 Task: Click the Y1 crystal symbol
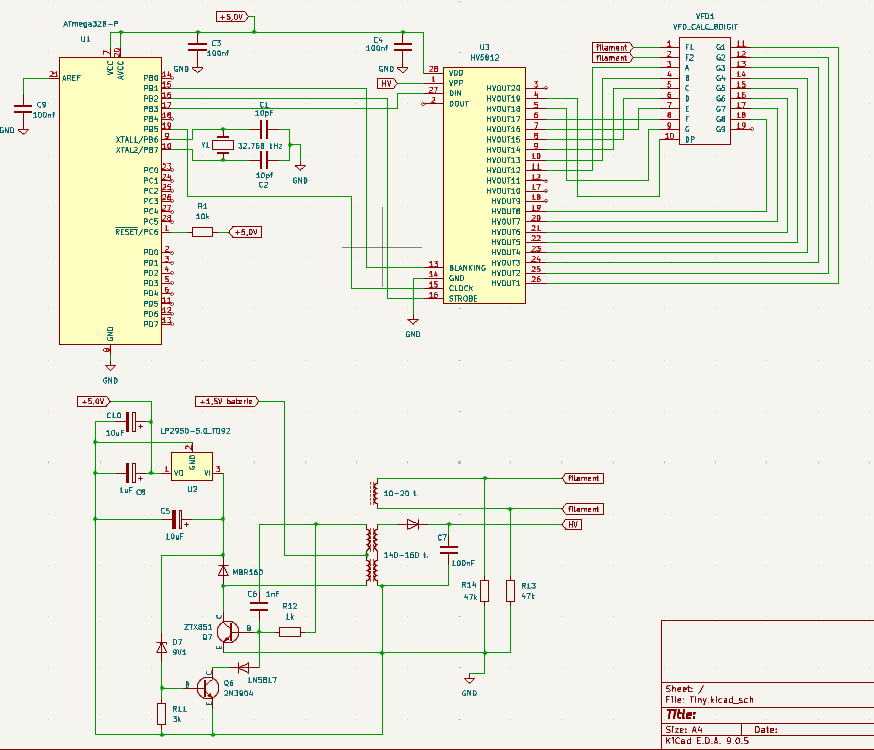pyautogui.click(x=223, y=145)
